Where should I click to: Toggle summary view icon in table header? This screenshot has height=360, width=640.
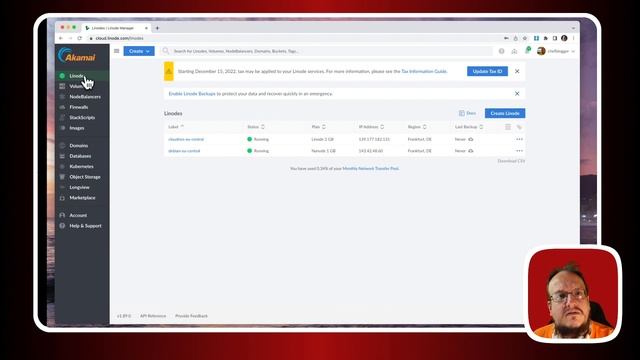tap(508, 127)
